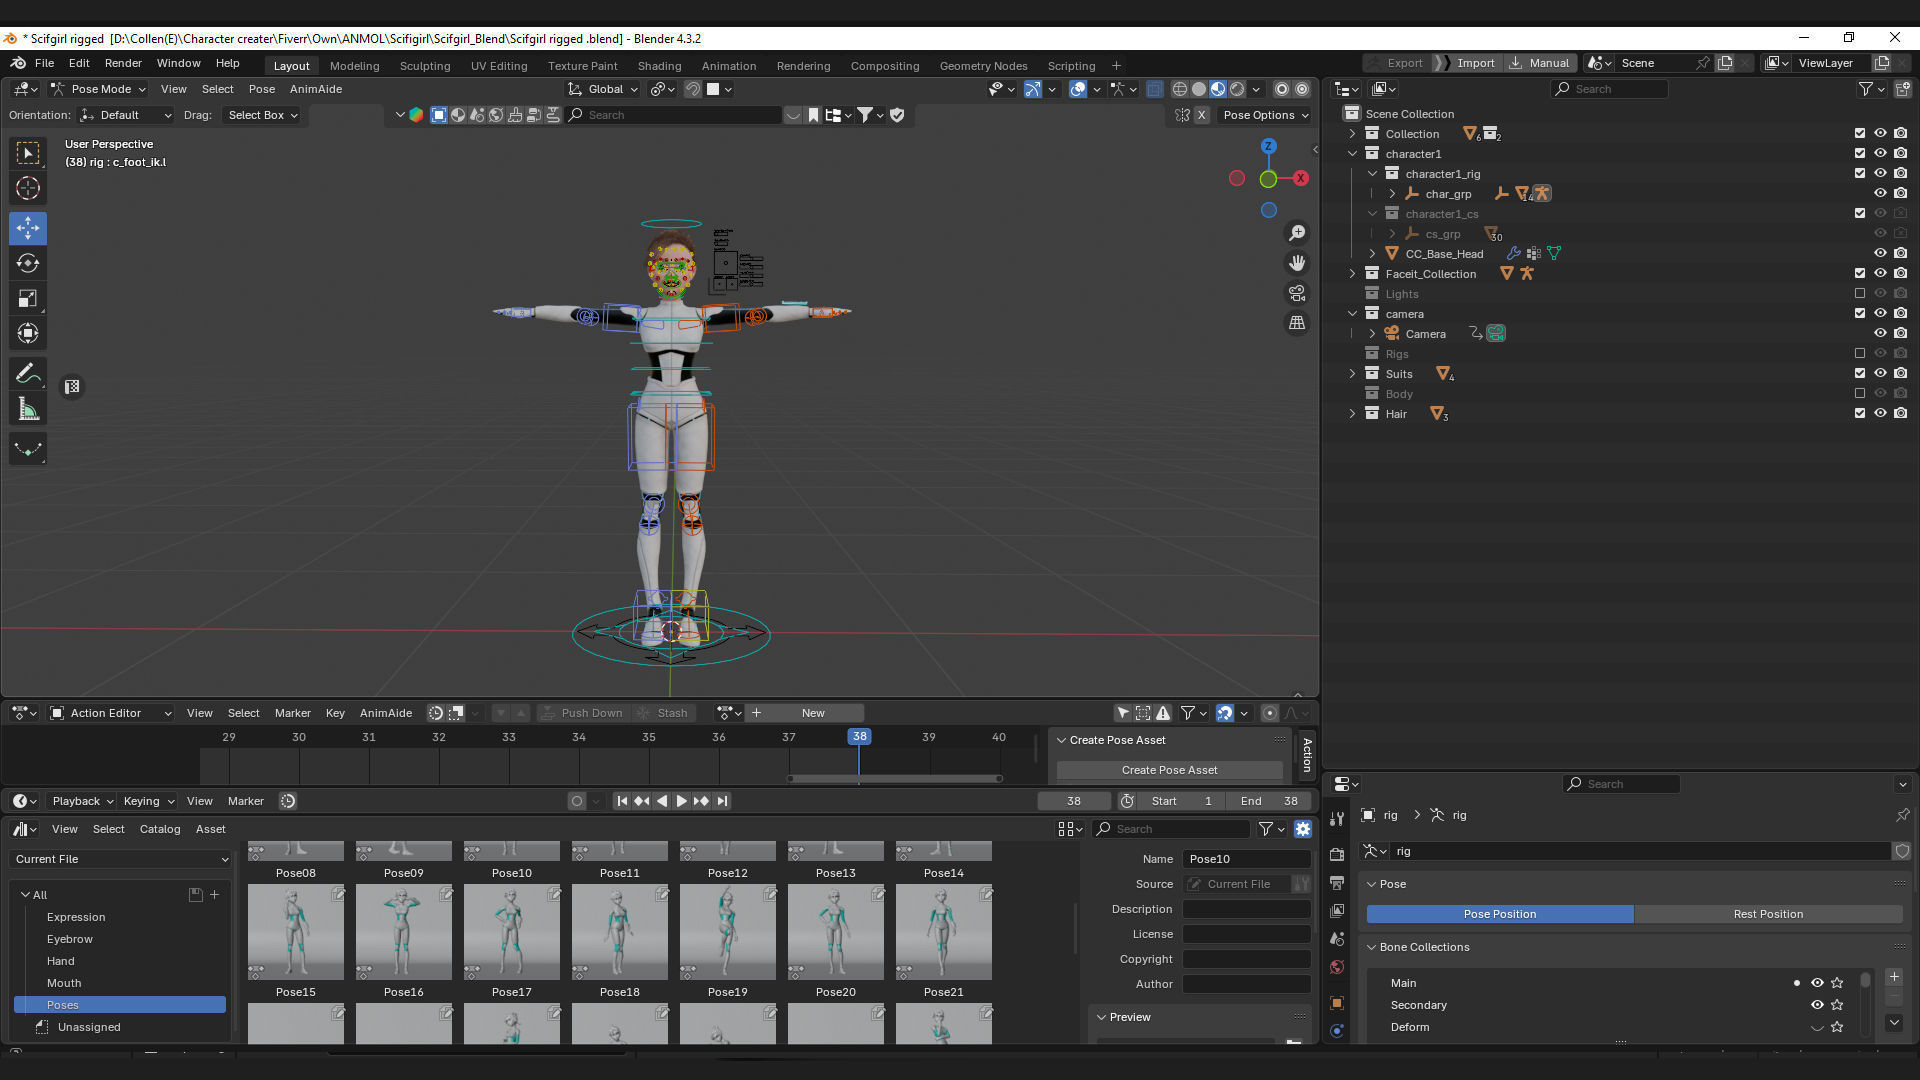The image size is (1920, 1080).
Task: Open the Select Box drag dropdown
Action: tap(262, 115)
